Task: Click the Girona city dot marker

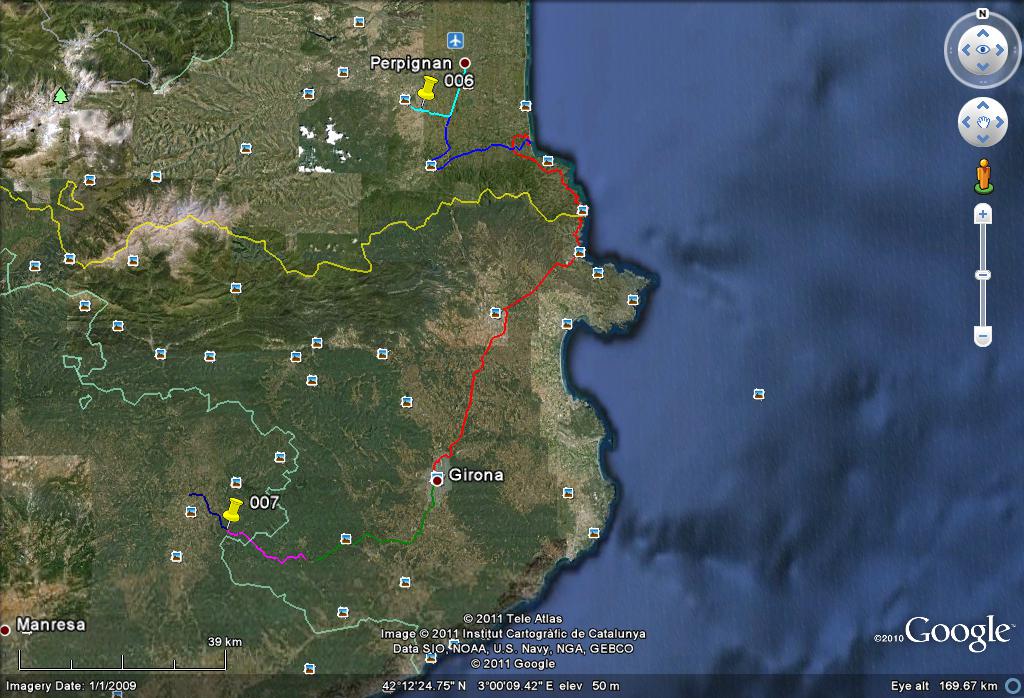Action: [437, 481]
